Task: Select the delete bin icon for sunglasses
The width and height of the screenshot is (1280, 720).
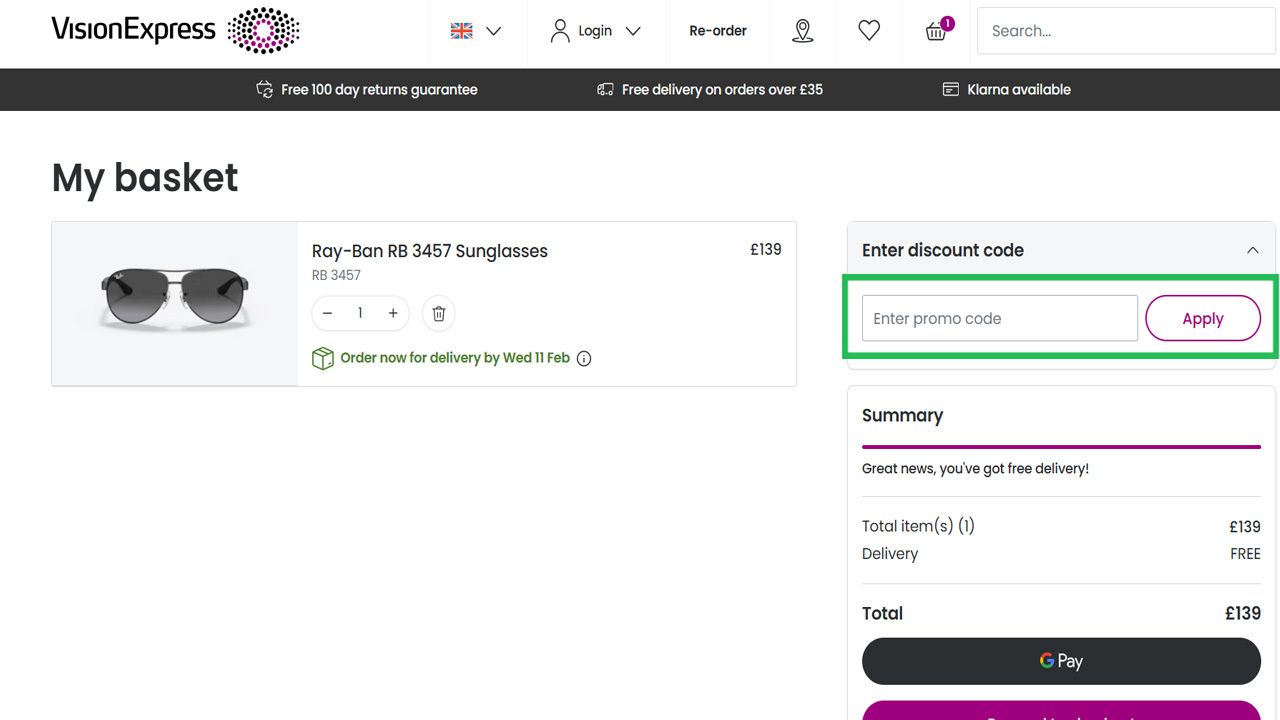Action: (438, 313)
